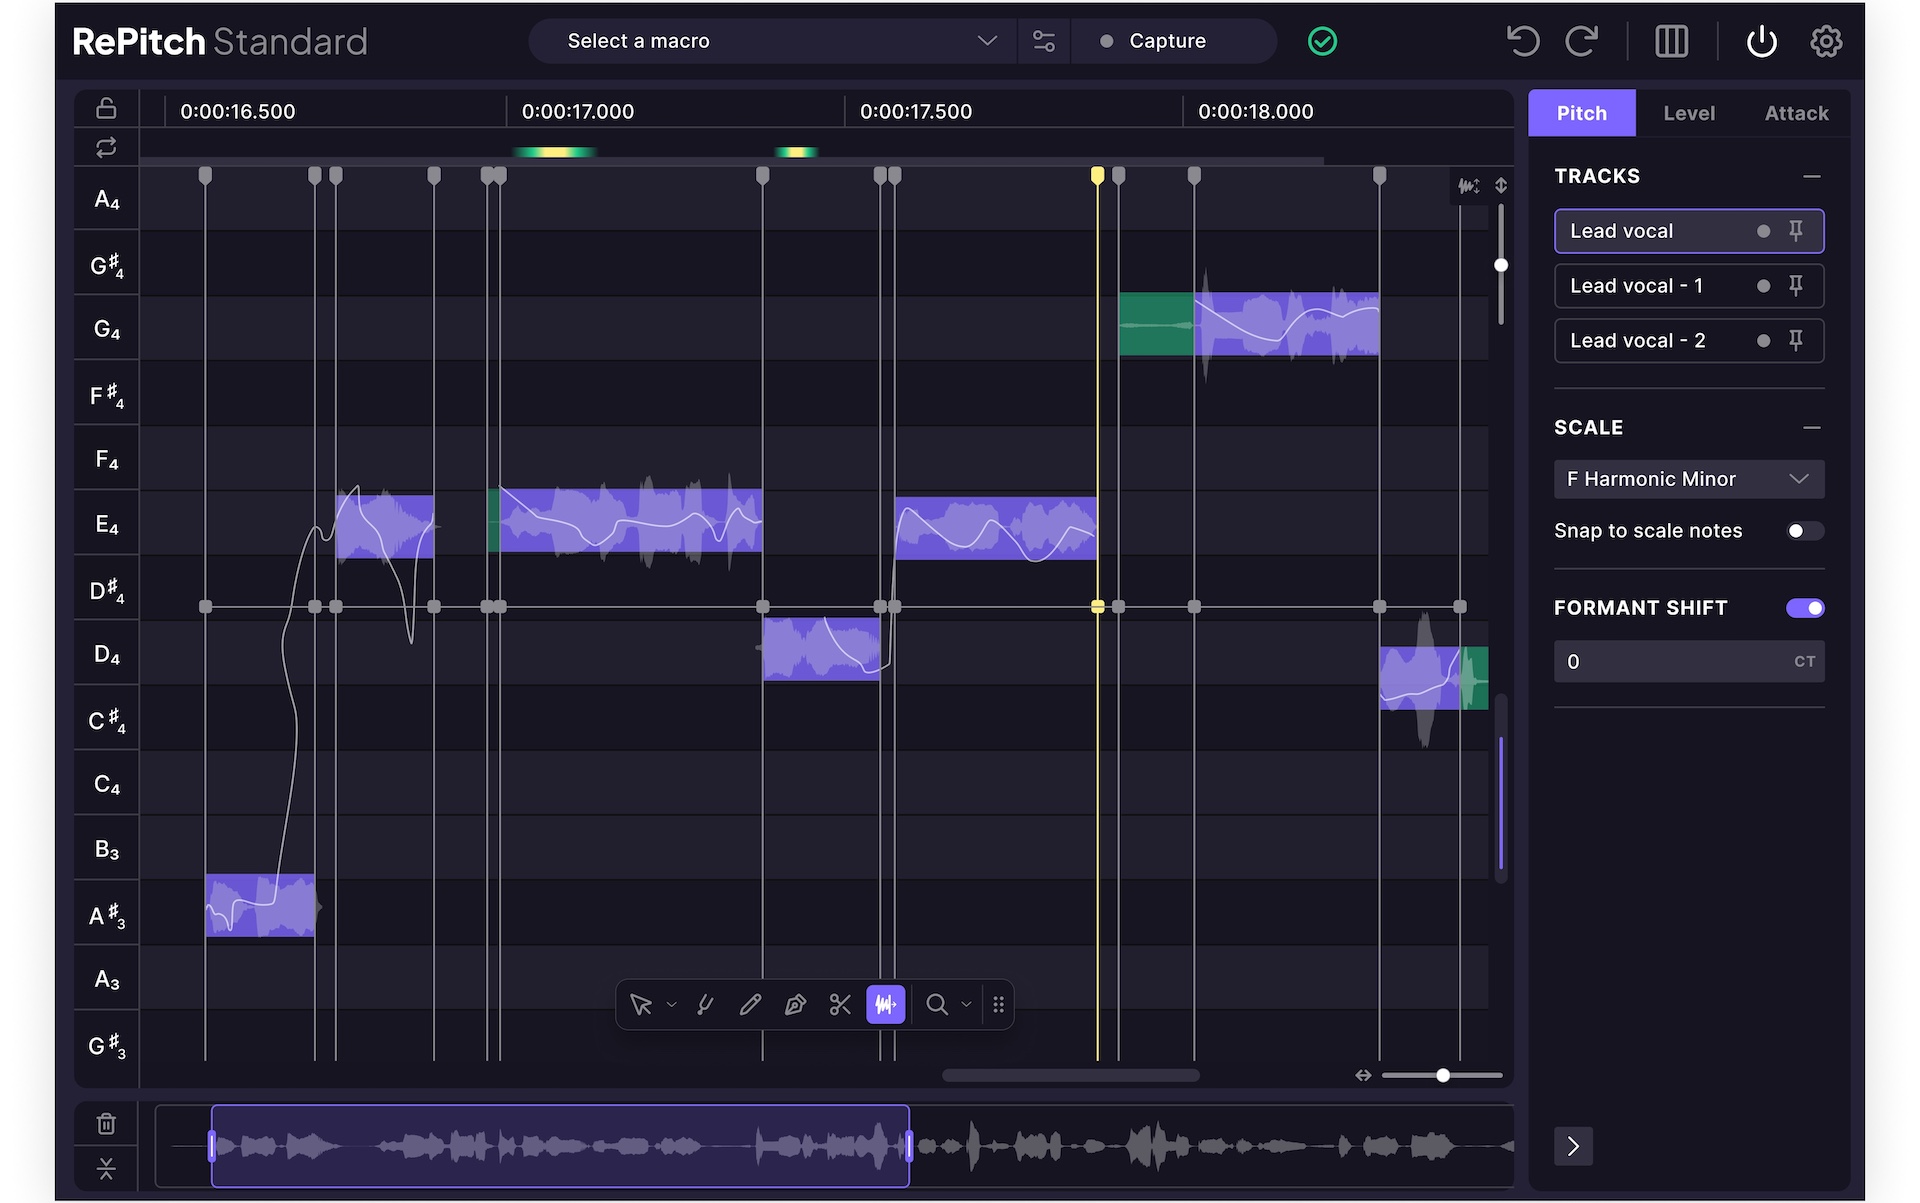
Task: Click the trash icon below the piano roll
Action: coord(106,1122)
